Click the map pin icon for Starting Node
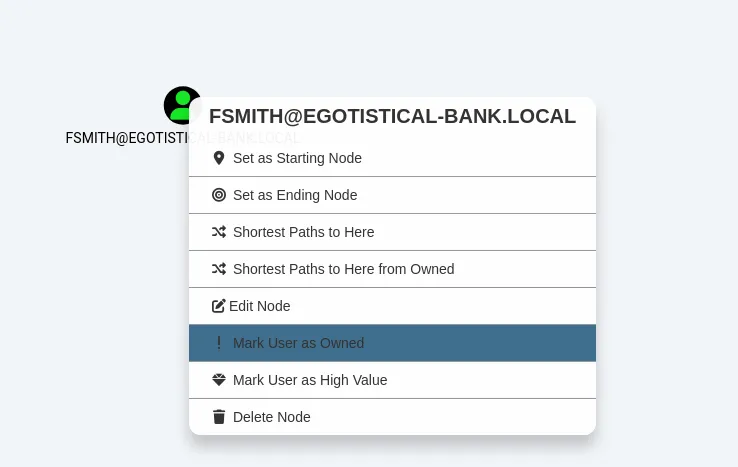This screenshot has width=738, height=467. pyautogui.click(x=219, y=158)
